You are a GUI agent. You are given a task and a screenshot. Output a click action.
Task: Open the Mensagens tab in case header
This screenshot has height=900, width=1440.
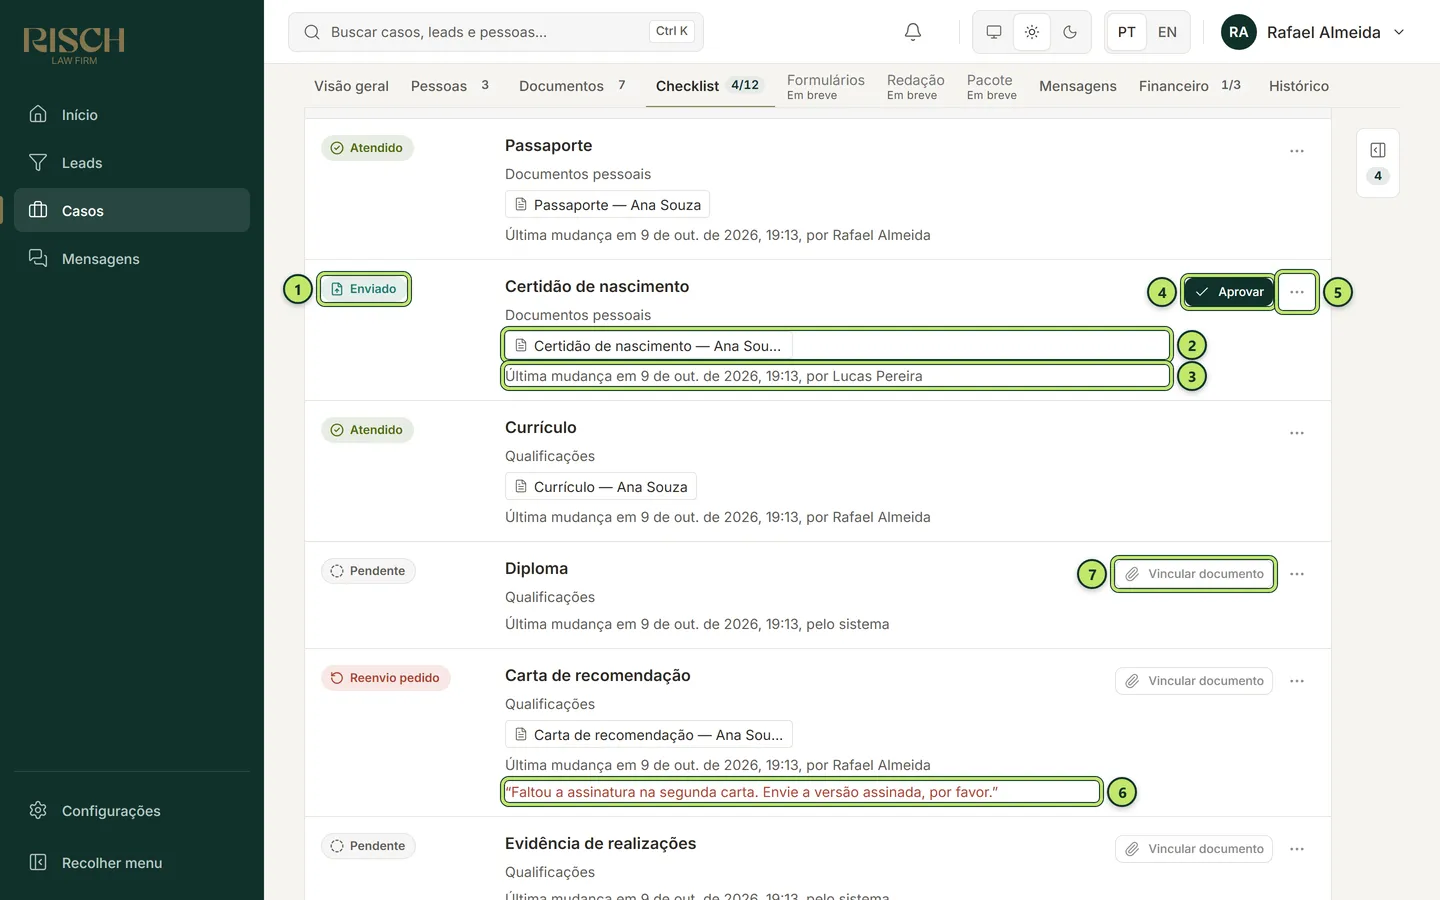pyautogui.click(x=1078, y=86)
